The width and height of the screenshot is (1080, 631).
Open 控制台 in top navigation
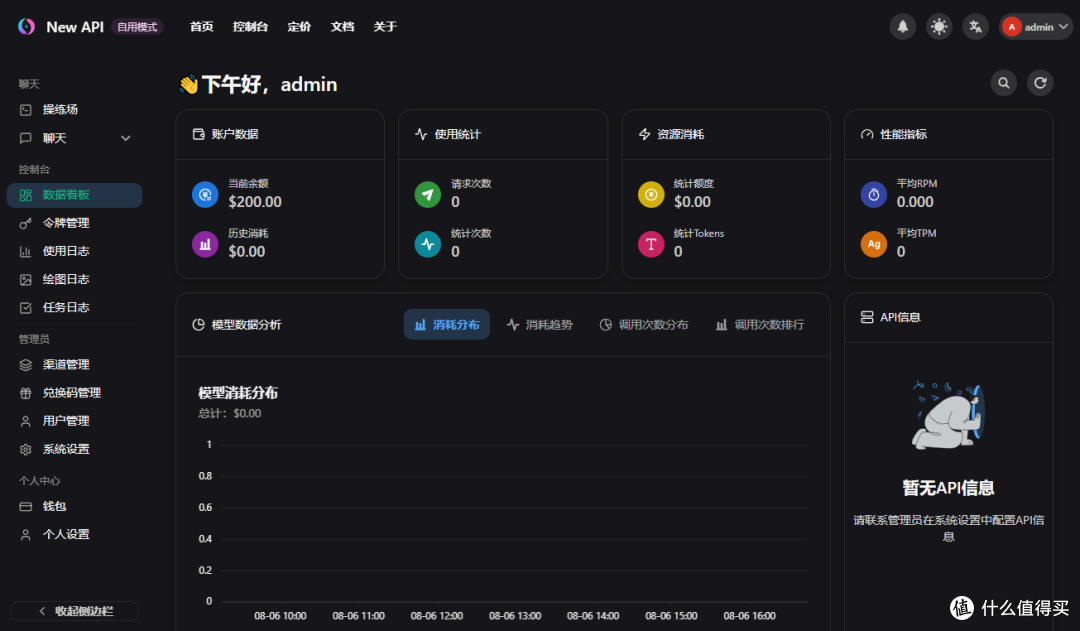tap(250, 27)
